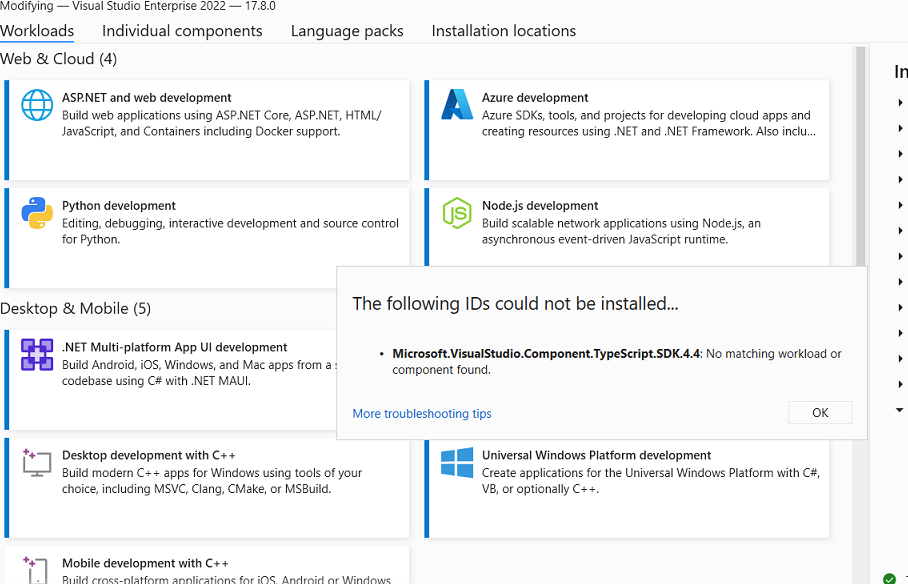Image resolution: width=908 pixels, height=584 pixels.
Task: Click the Web & Cloud (4) section heading
Action: [x=58, y=59]
